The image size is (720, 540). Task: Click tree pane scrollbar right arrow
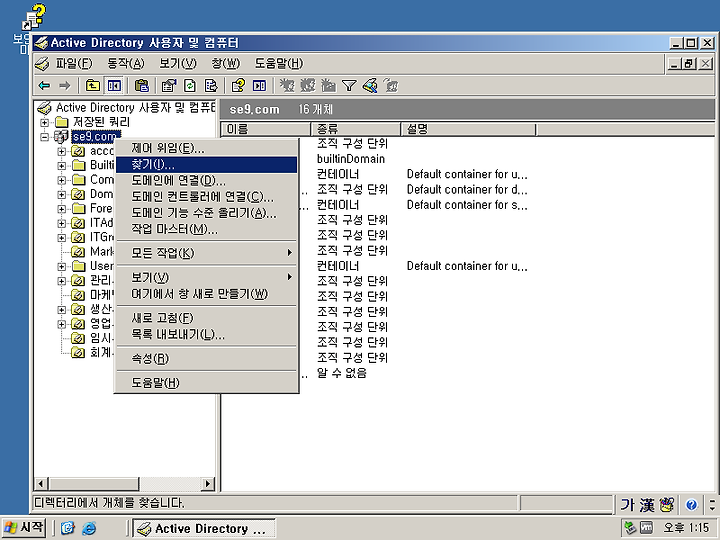pos(208,484)
